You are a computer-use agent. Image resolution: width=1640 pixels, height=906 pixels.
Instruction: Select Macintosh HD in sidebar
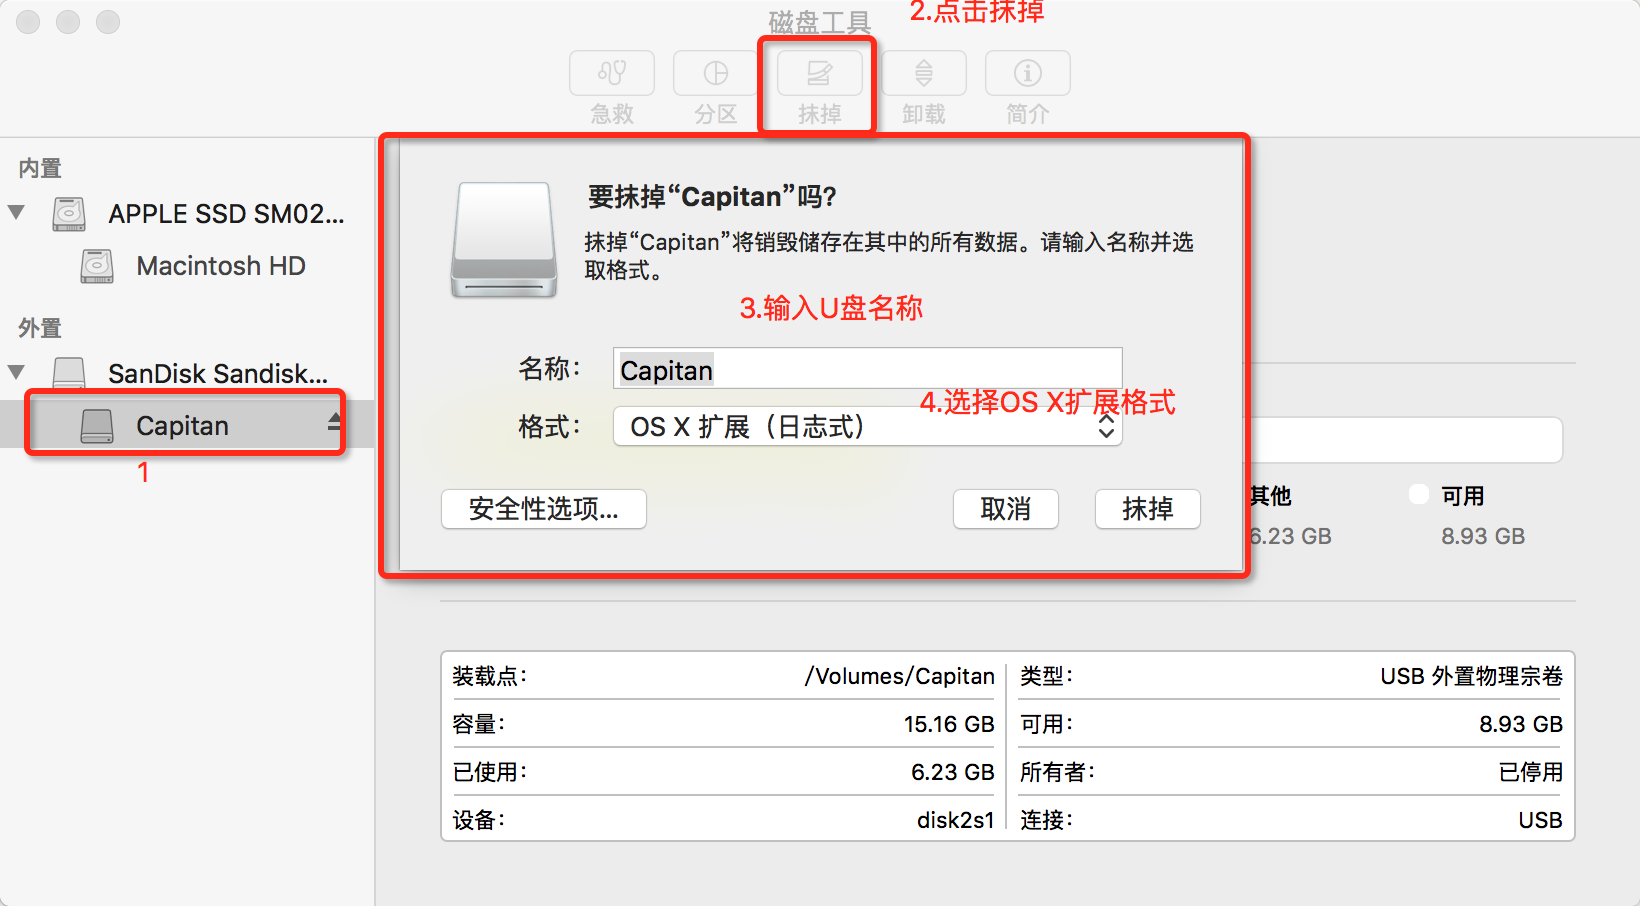(221, 266)
